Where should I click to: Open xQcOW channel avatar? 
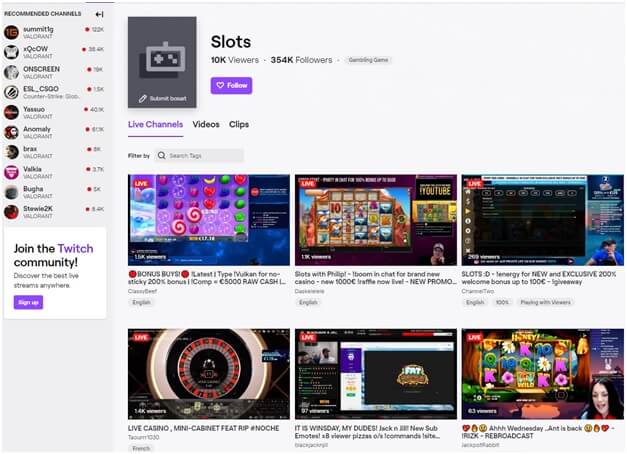(11, 52)
